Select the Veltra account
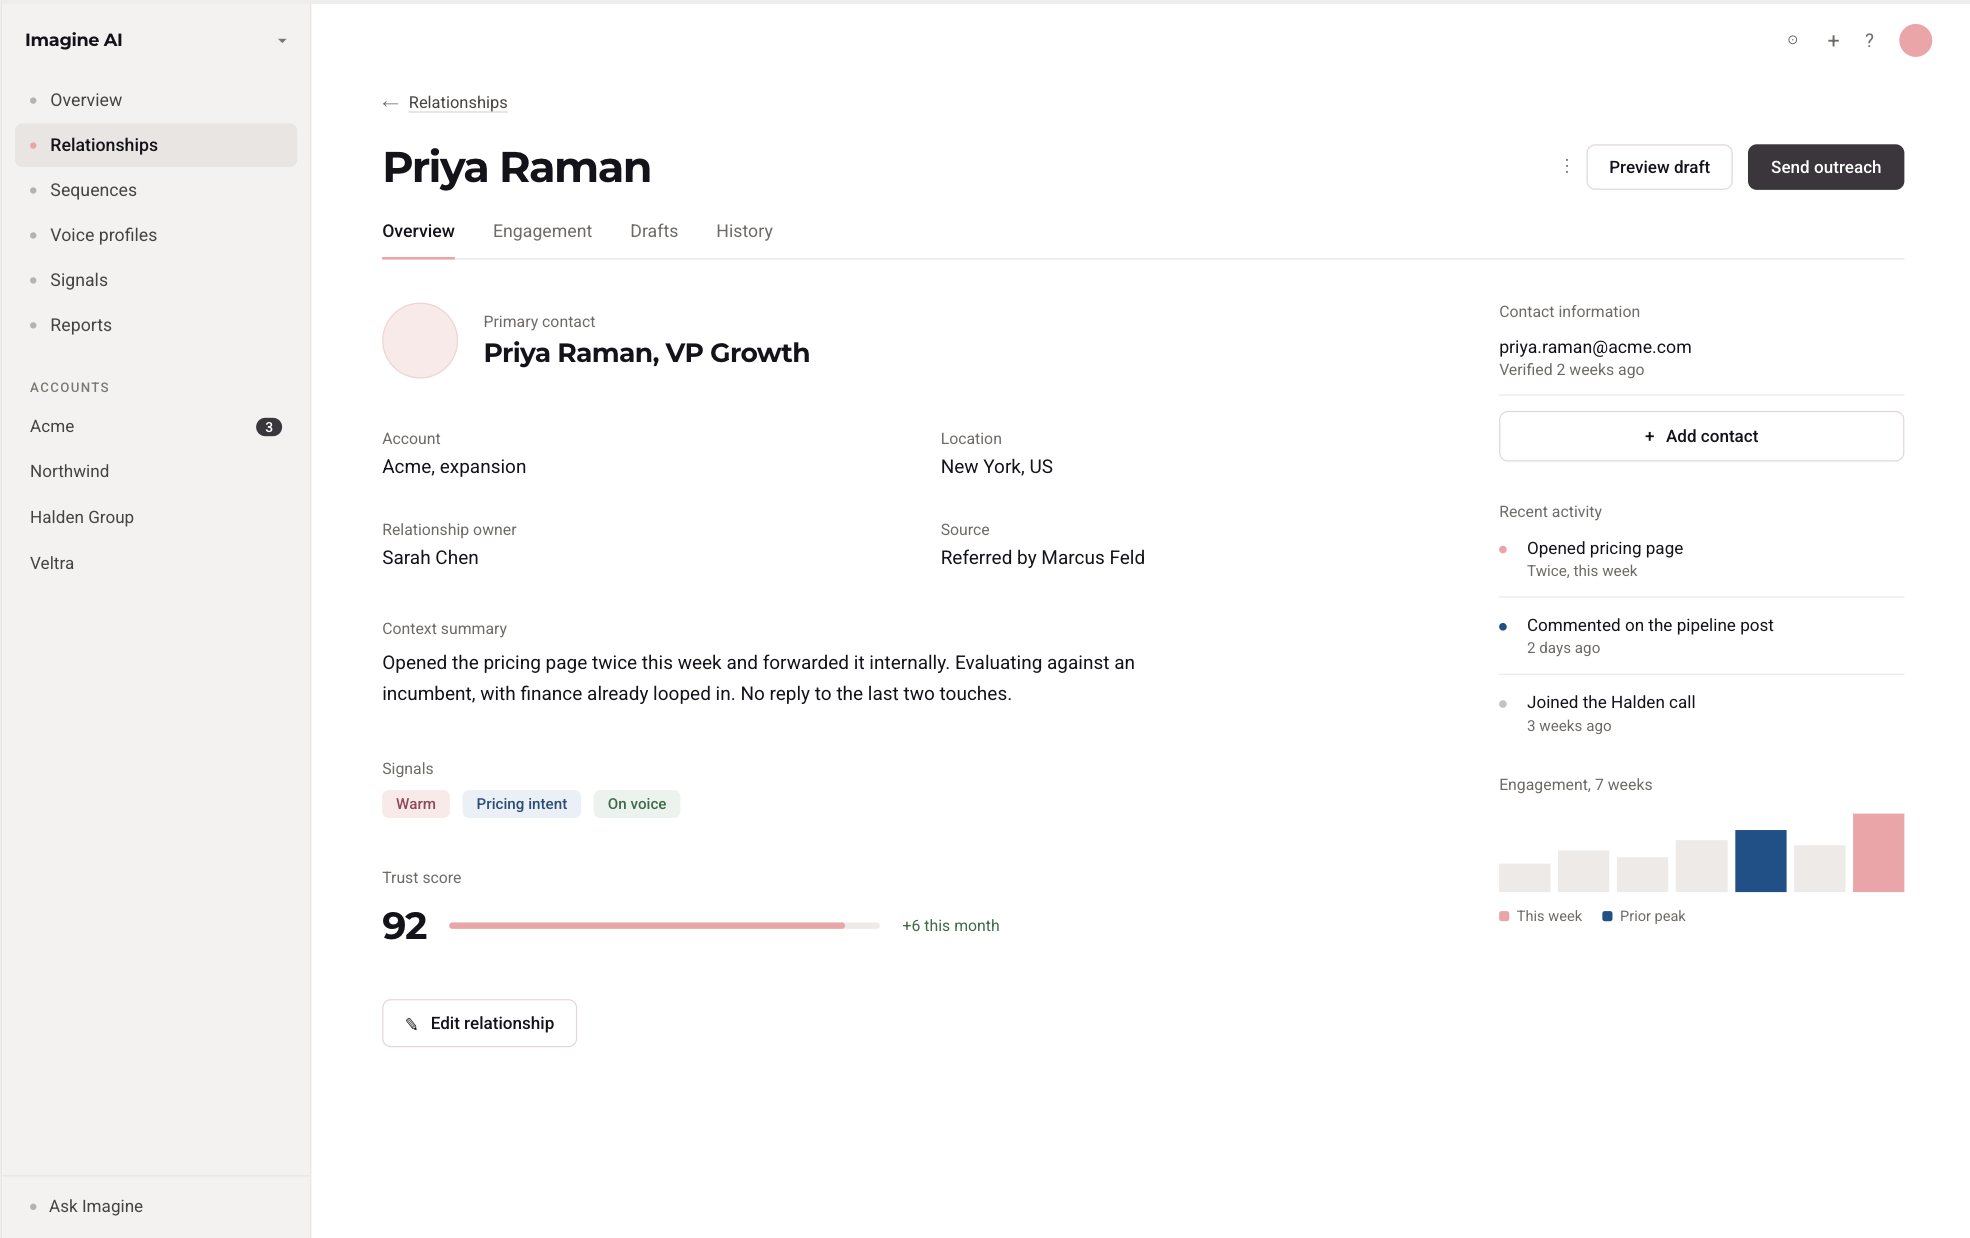Viewport: 1970px width, 1238px height. click(x=156, y=563)
